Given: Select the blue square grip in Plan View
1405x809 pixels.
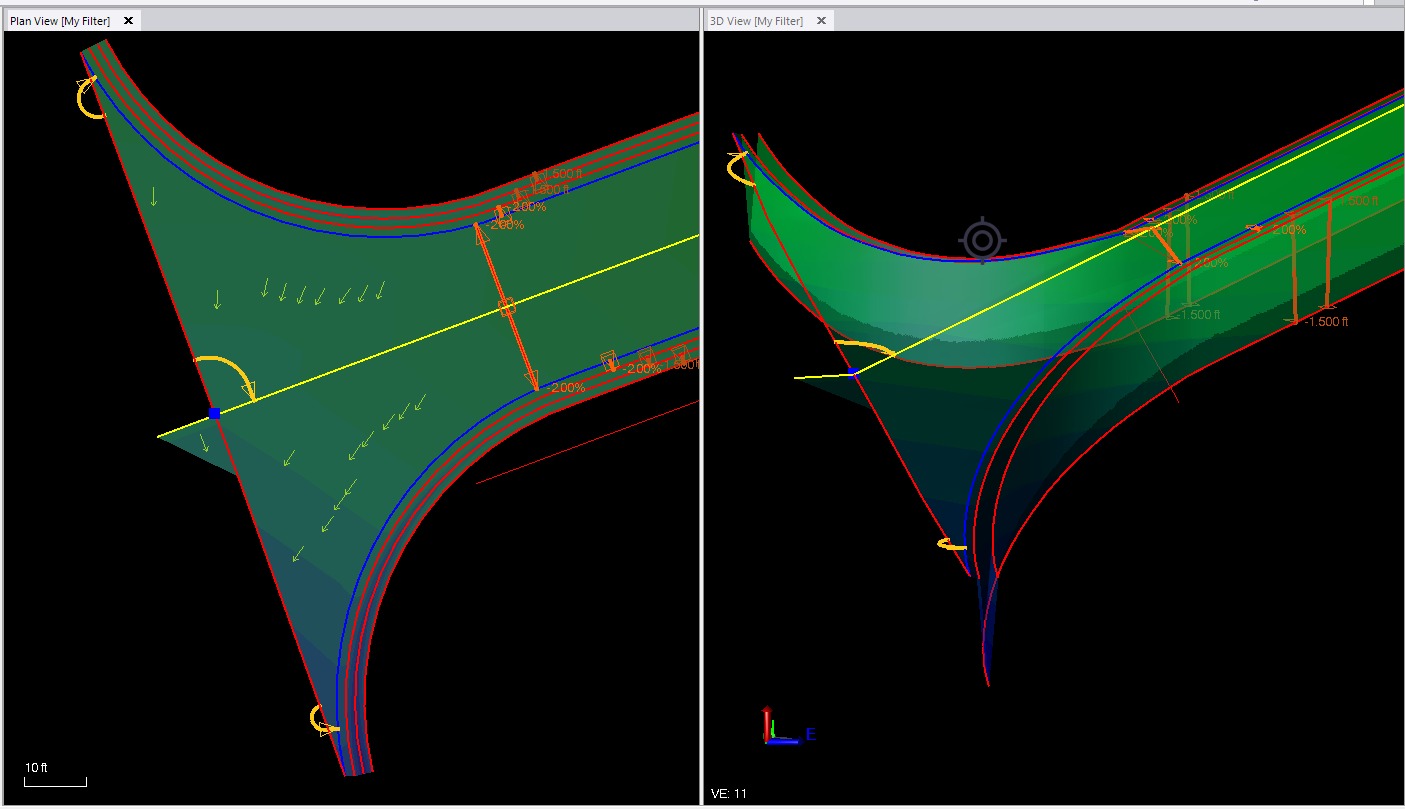Looking at the screenshot, I should [x=215, y=413].
